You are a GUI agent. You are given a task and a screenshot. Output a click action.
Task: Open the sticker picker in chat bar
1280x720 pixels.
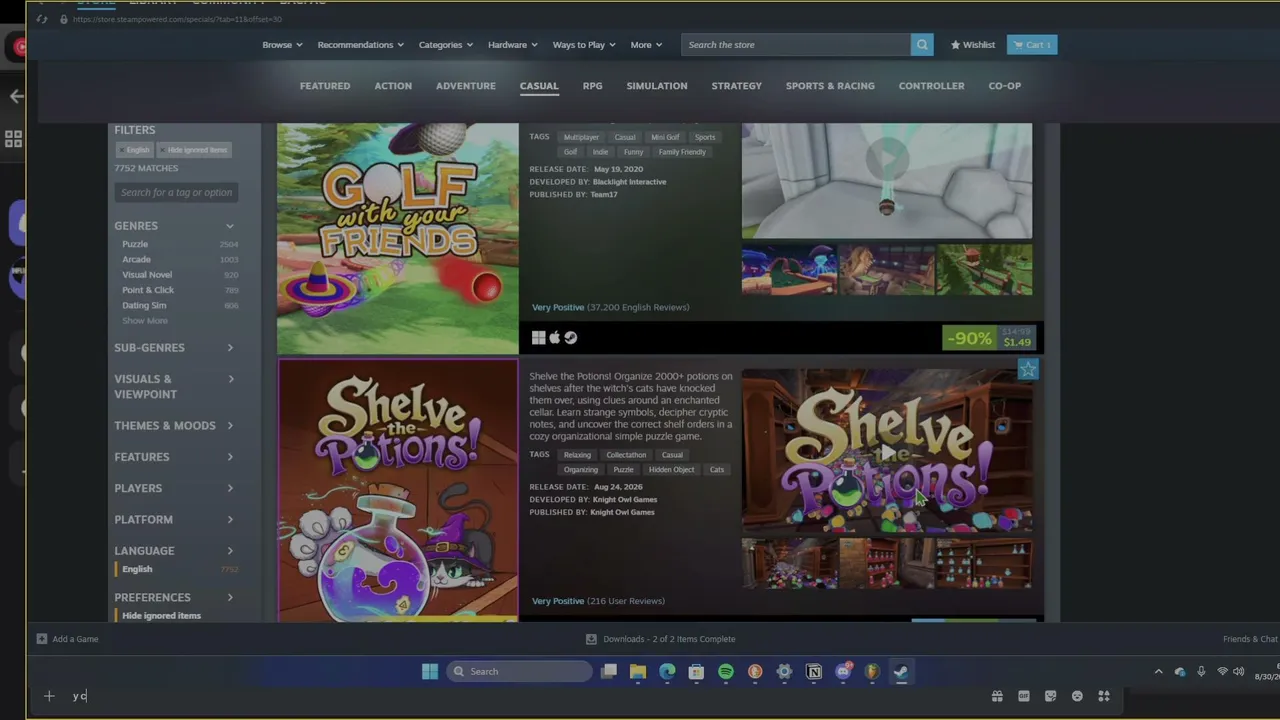pos(1051,696)
